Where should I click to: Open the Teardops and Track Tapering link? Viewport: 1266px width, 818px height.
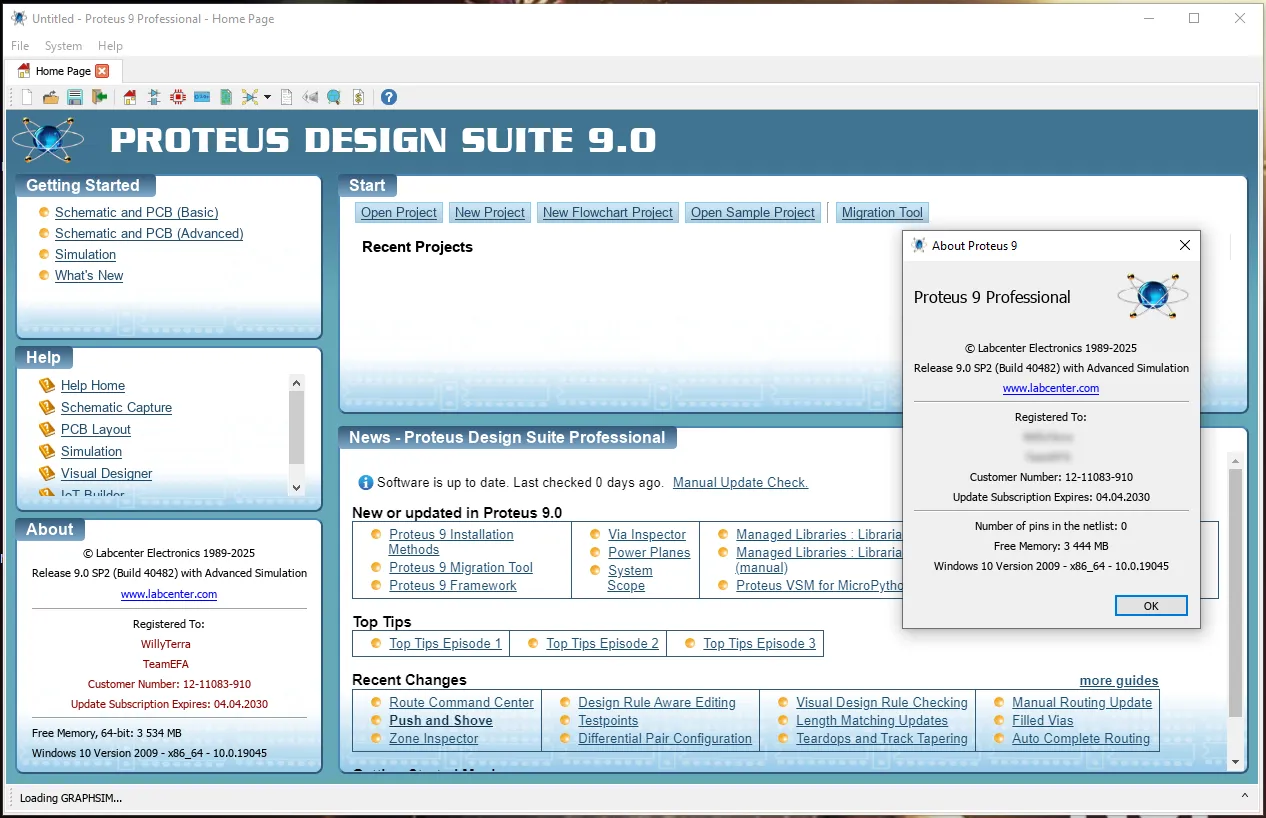(882, 738)
